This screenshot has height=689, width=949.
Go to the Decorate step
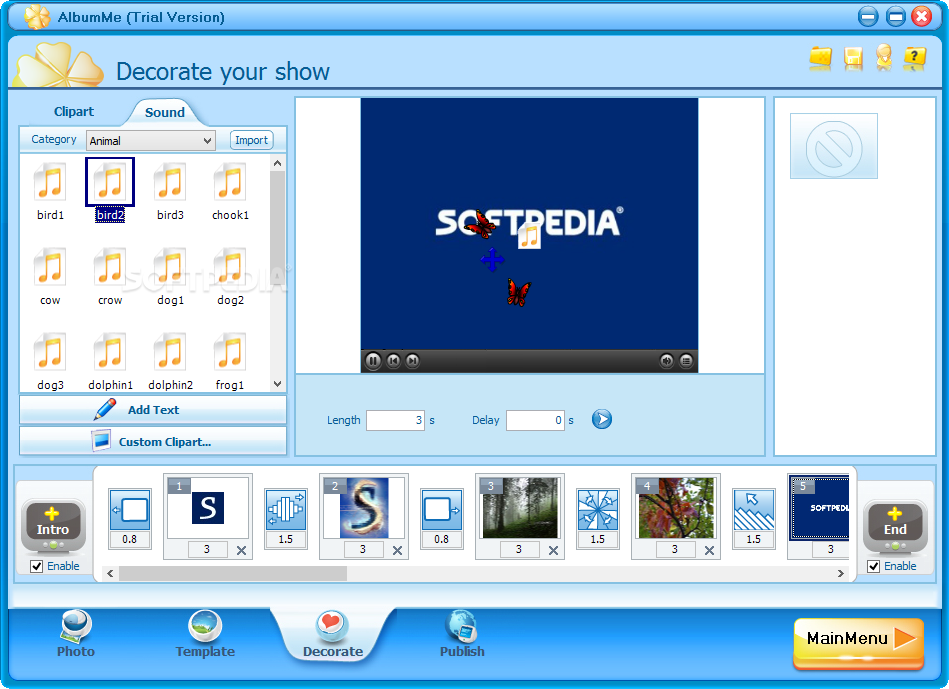[333, 634]
